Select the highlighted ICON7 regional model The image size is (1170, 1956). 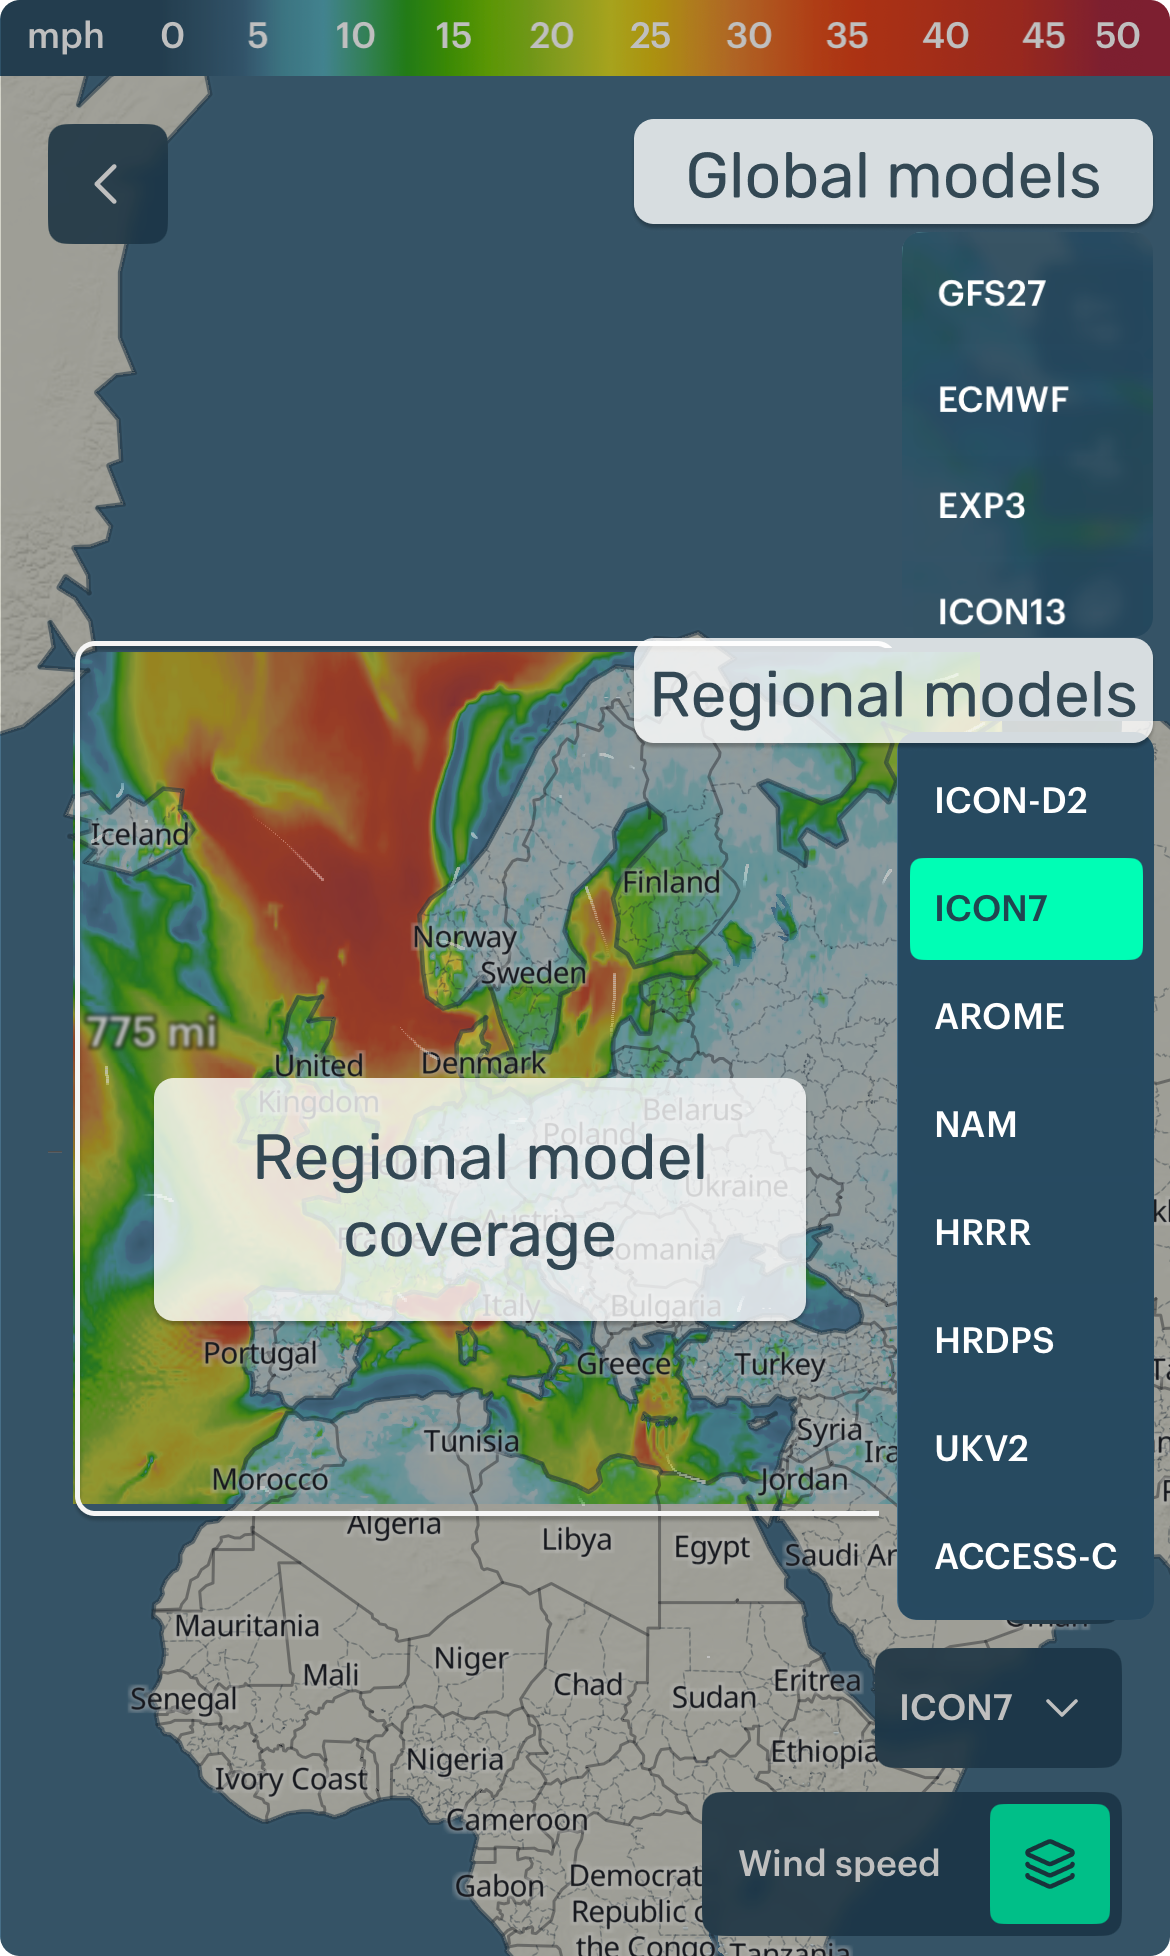click(1026, 909)
